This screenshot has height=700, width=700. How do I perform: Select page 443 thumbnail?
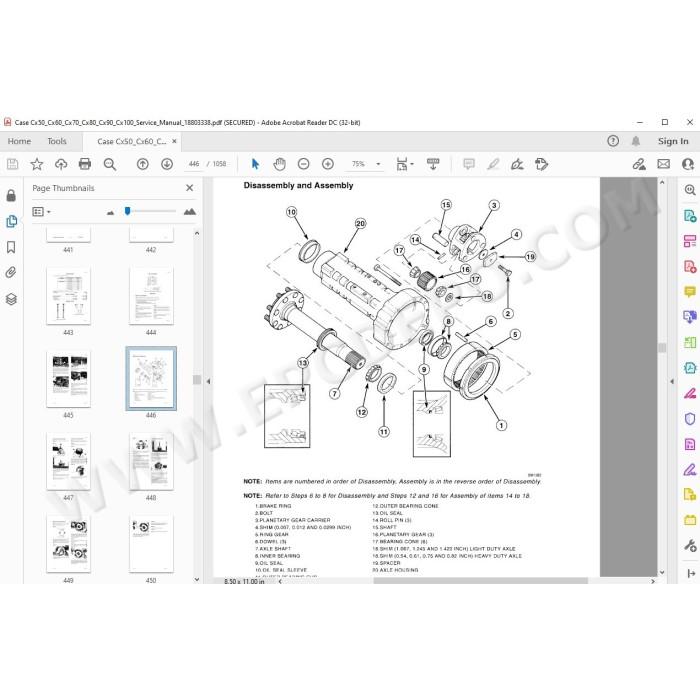pos(68,296)
